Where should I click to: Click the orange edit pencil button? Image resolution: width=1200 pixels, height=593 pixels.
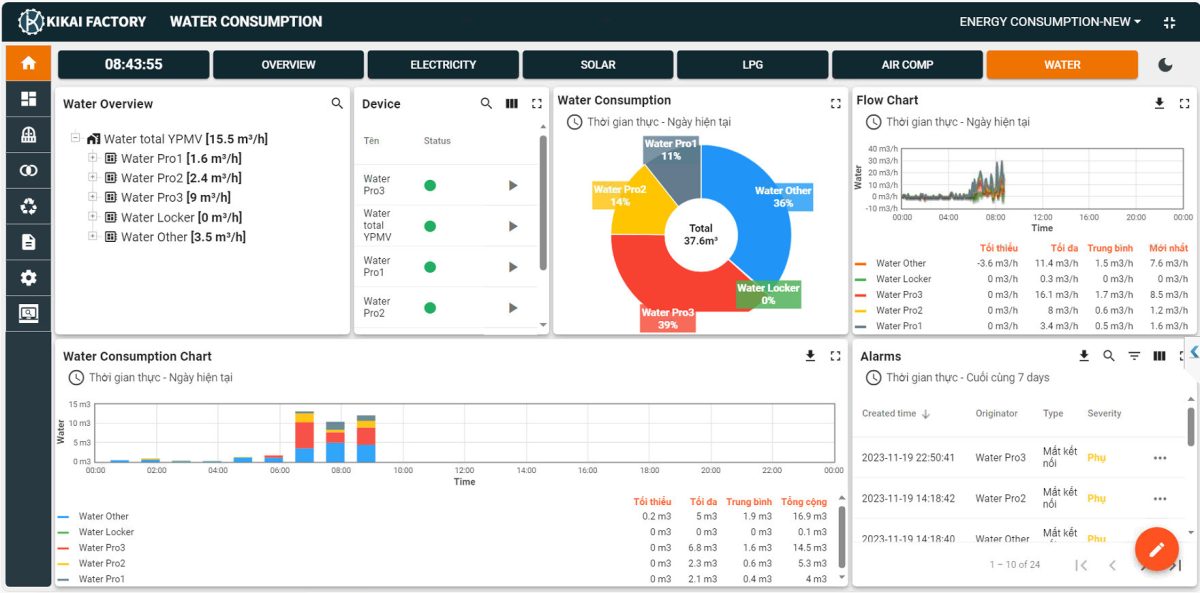1156,549
